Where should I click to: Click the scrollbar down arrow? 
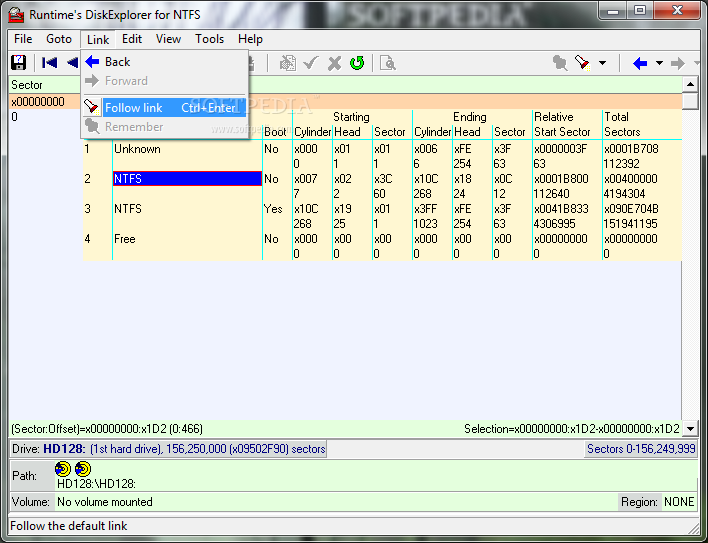click(690, 429)
